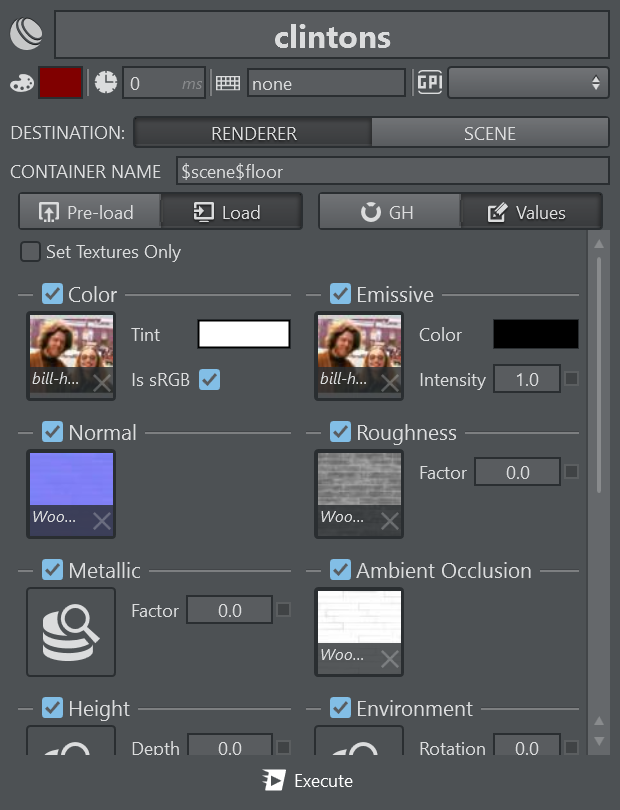Select SCENE as destination

[x=490, y=133]
